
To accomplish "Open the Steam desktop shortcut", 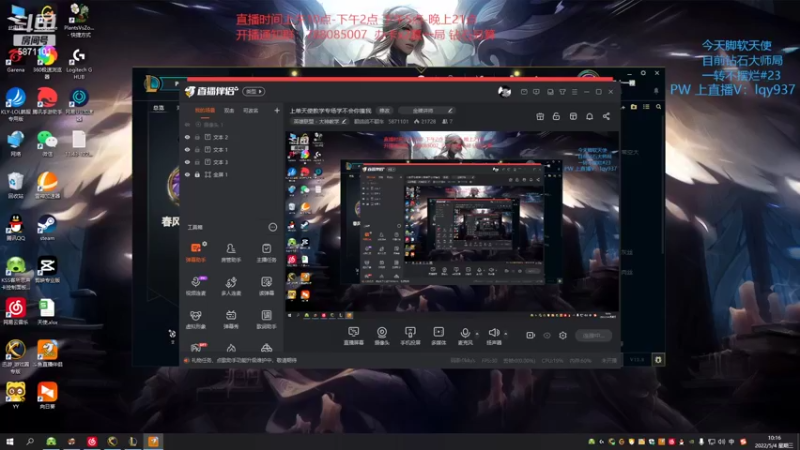I will tap(47, 228).
